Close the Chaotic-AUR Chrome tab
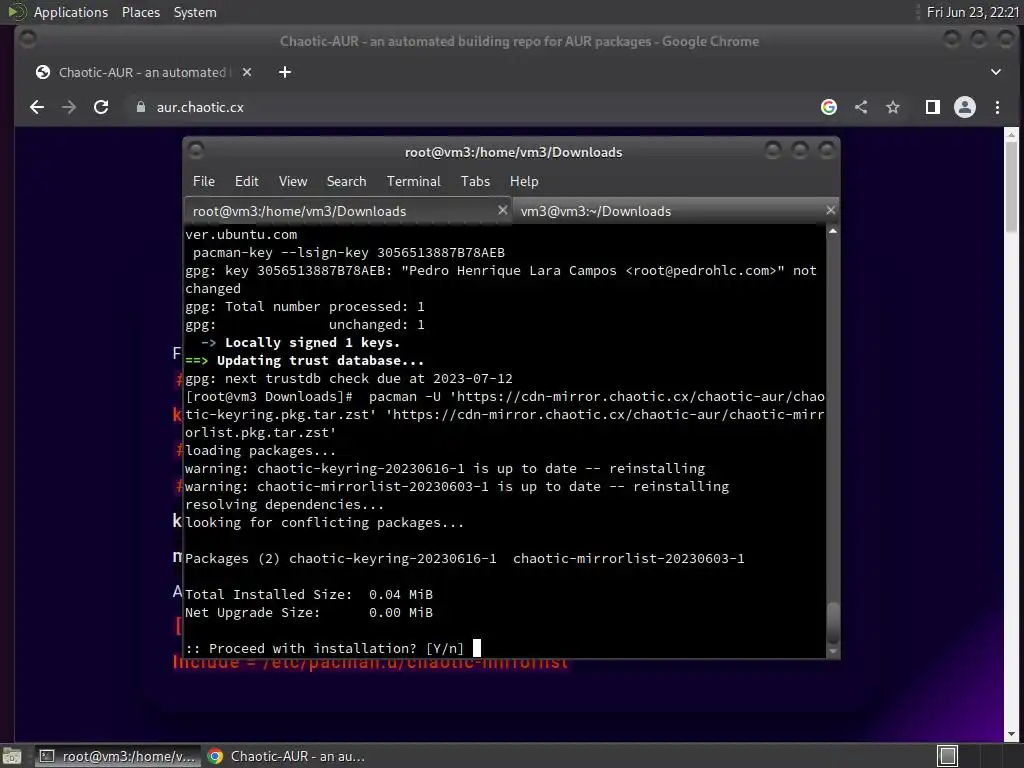Viewport: 1024px width, 768px height. tap(247, 72)
